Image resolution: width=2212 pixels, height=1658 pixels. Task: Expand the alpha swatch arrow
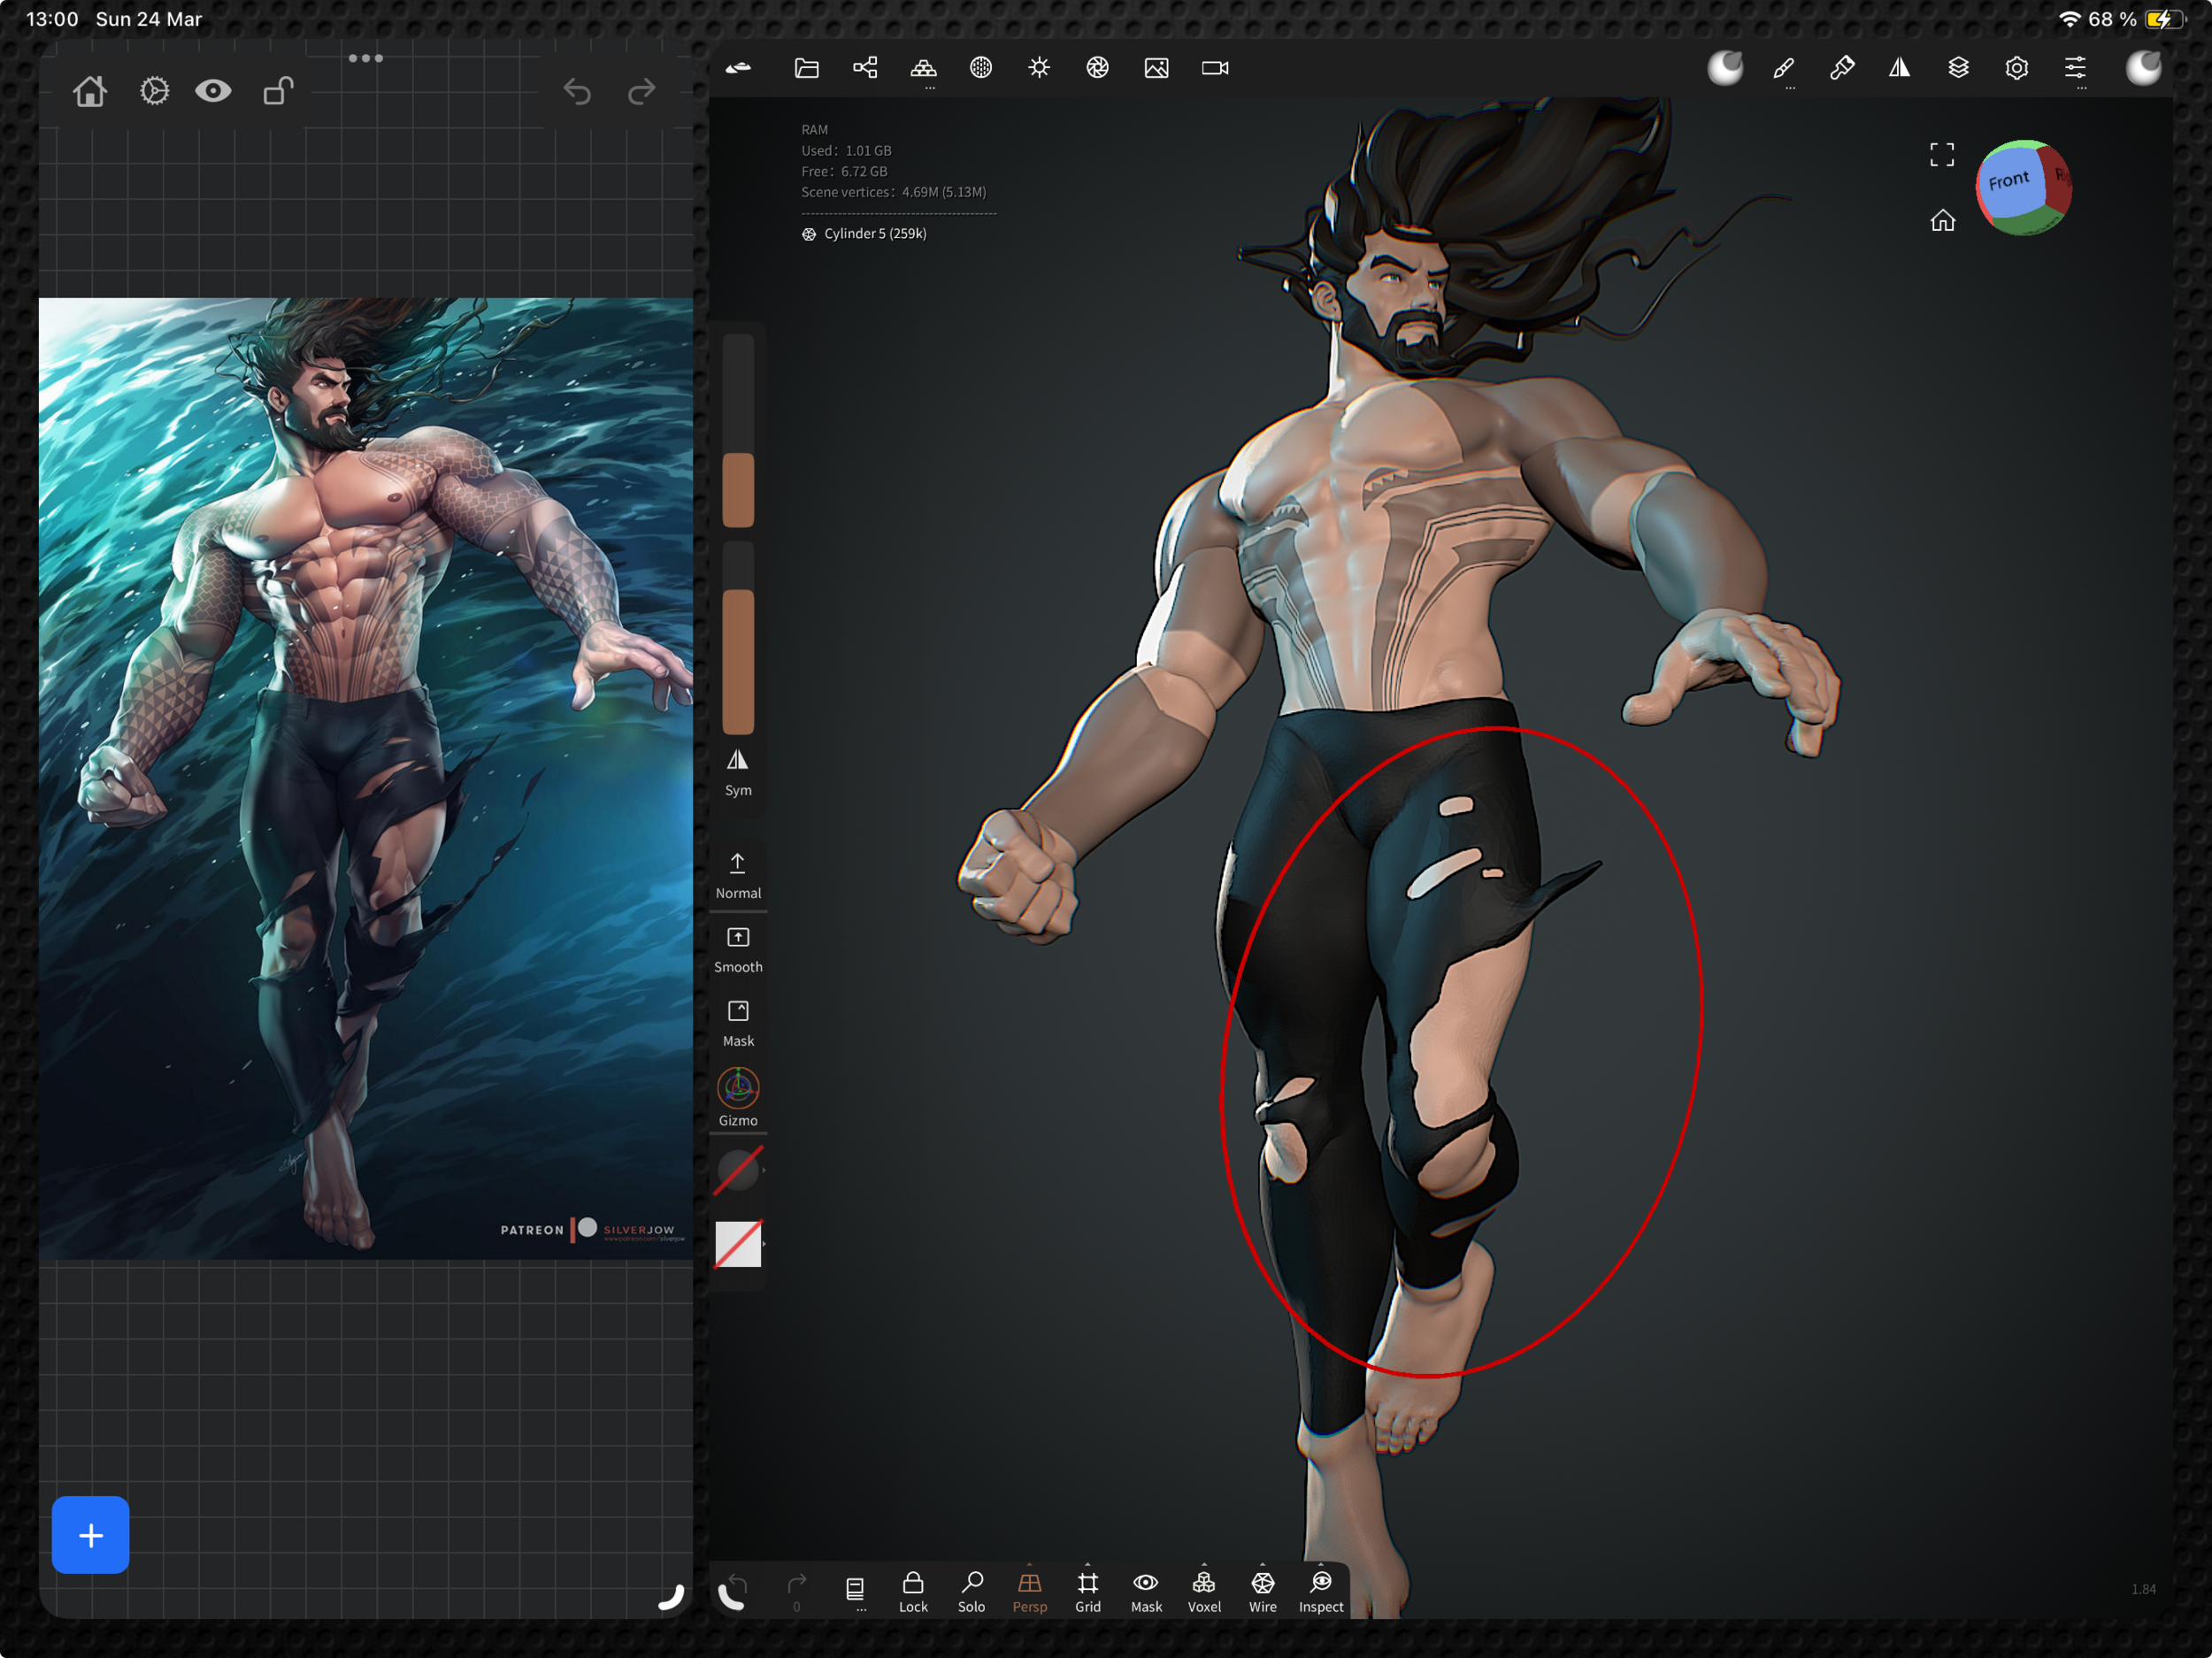point(764,1244)
